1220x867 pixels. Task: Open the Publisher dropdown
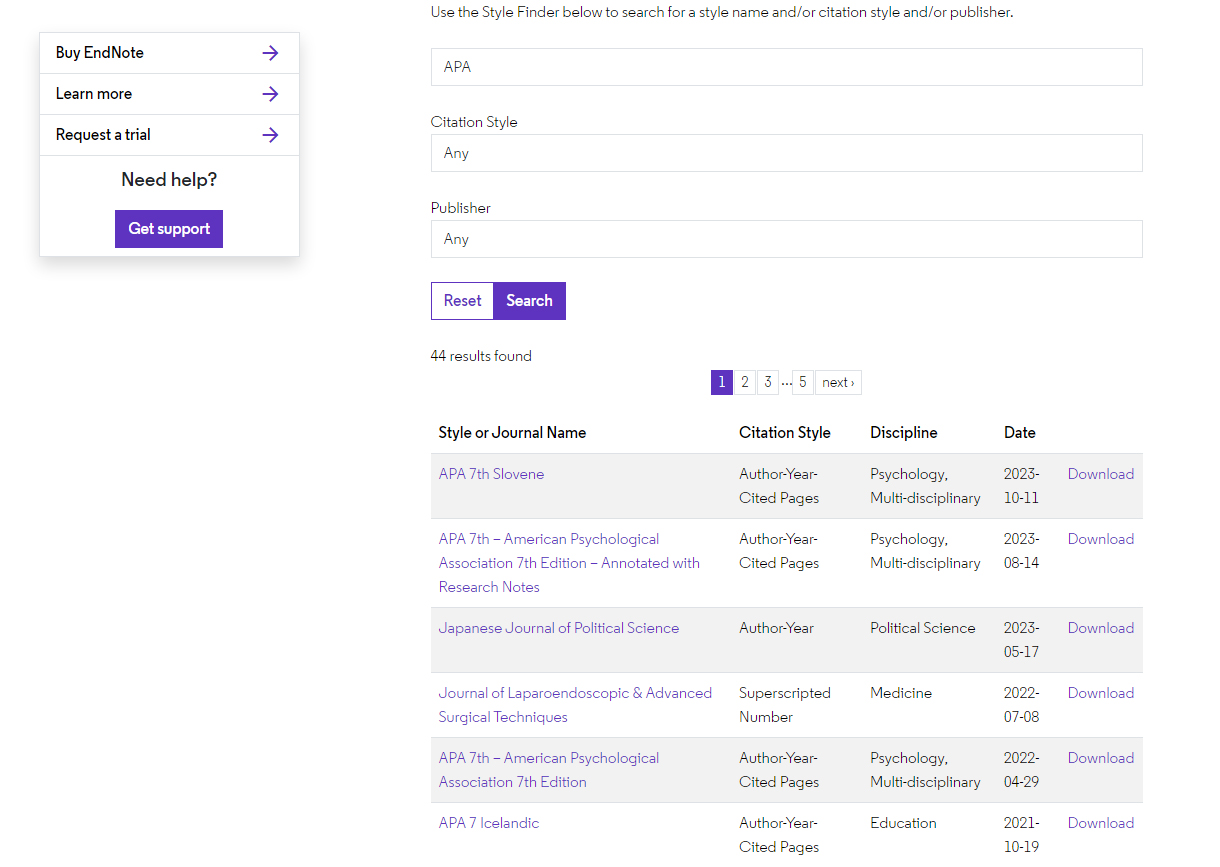tap(786, 239)
